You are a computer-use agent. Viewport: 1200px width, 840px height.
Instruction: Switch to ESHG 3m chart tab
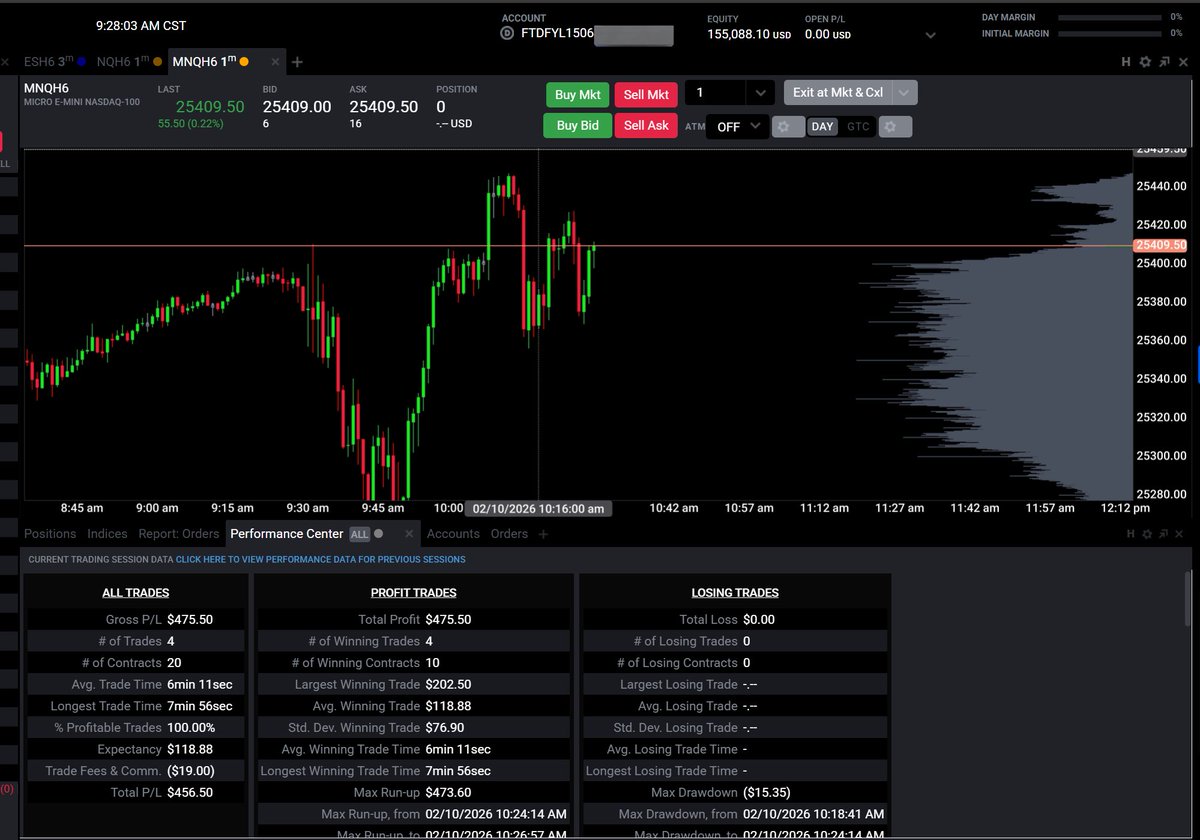point(54,62)
